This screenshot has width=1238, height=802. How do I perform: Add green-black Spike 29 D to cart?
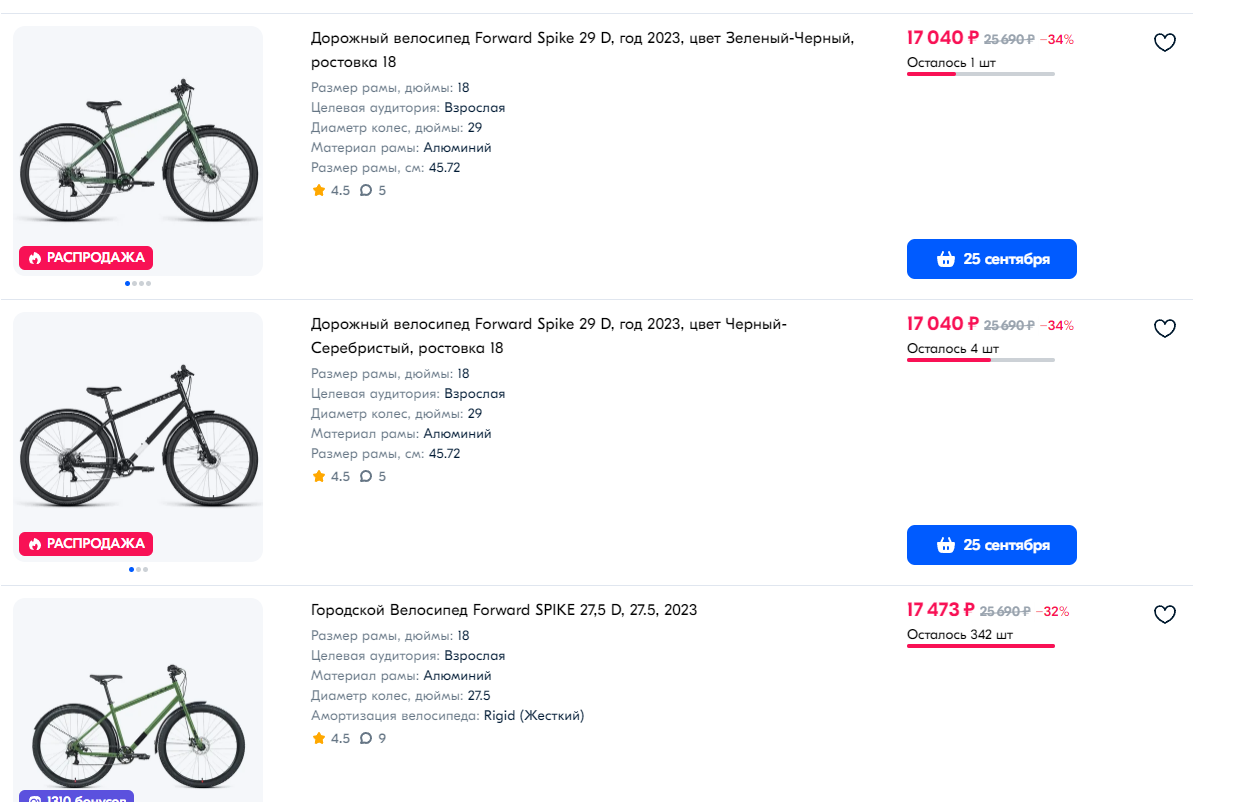coord(992,259)
